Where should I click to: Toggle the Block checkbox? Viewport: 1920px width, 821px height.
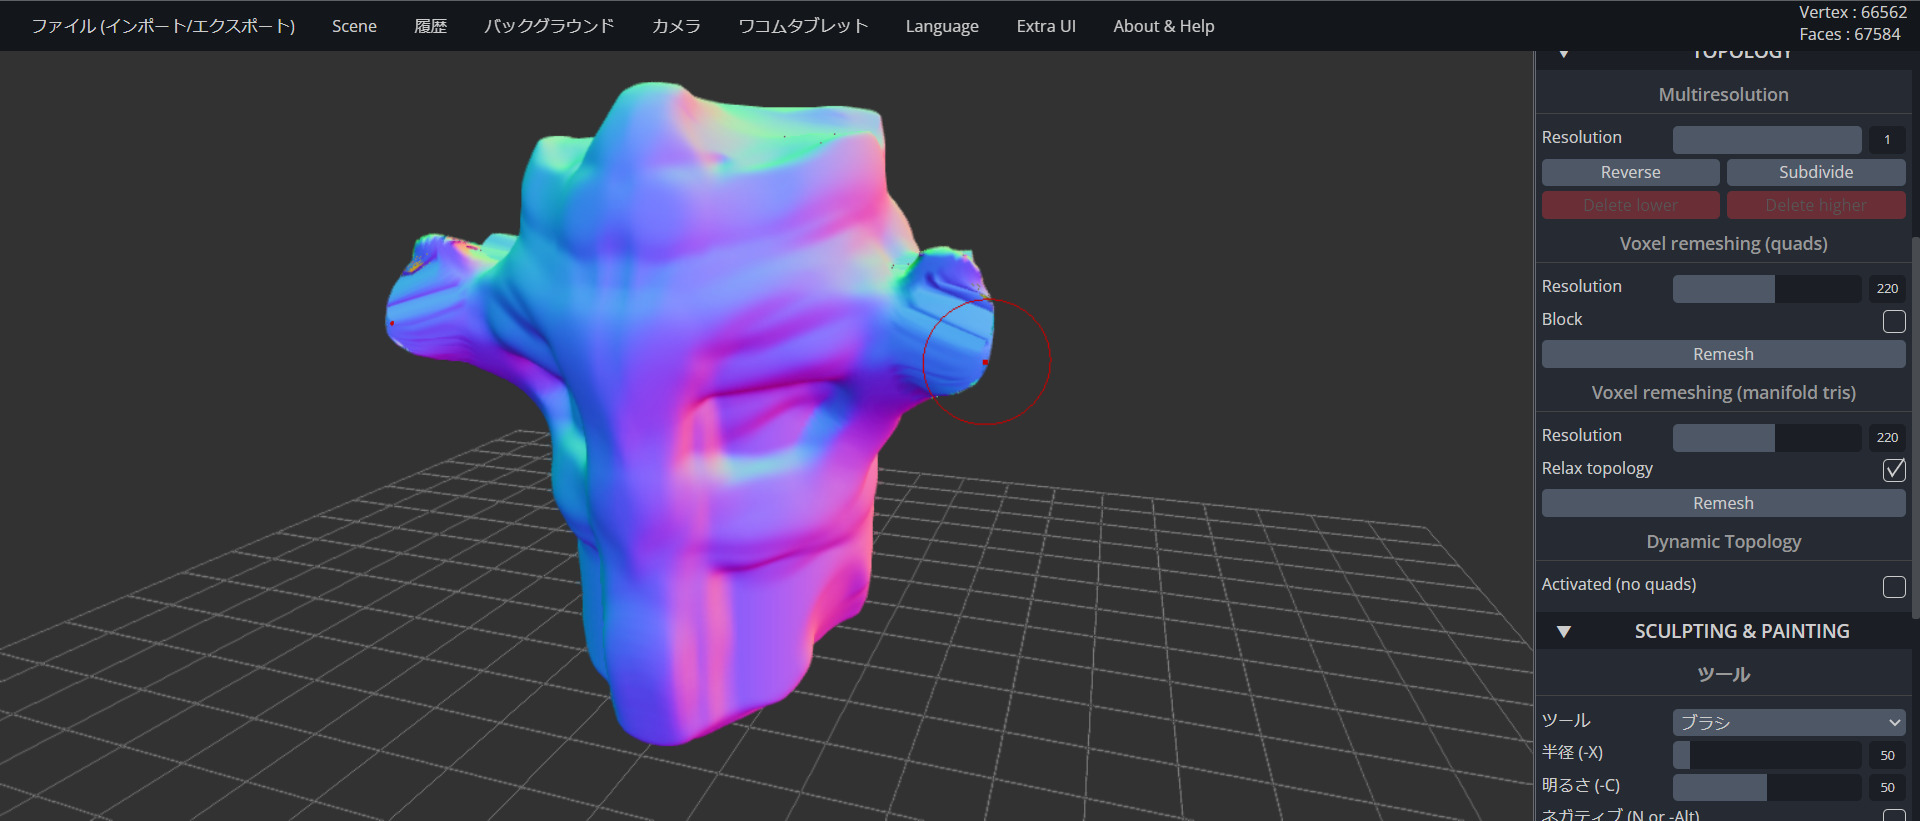1894,321
